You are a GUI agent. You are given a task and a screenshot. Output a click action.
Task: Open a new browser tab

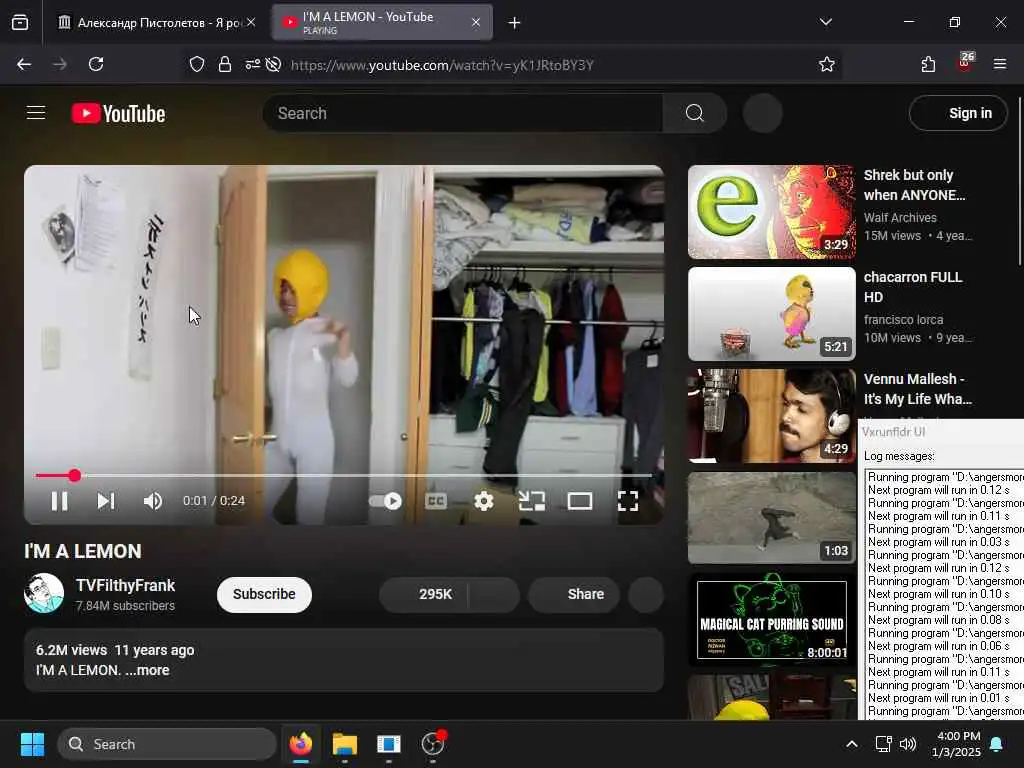click(514, 23)
